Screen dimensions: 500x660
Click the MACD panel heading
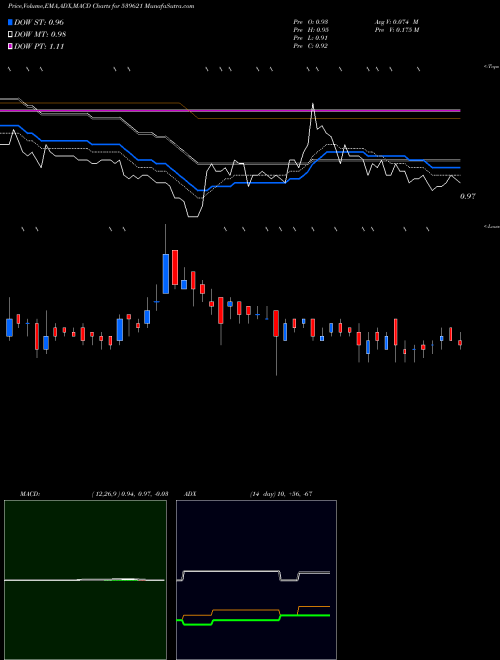click(x=30, y=494)
